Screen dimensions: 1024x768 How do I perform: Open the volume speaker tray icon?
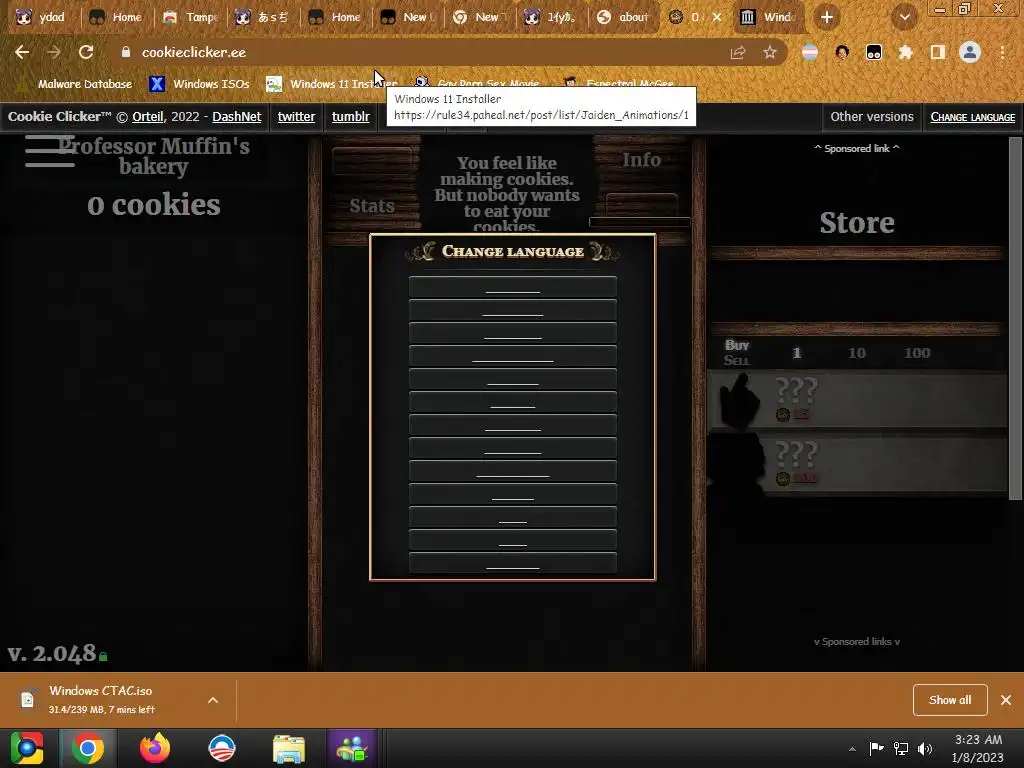coord(925,748)
